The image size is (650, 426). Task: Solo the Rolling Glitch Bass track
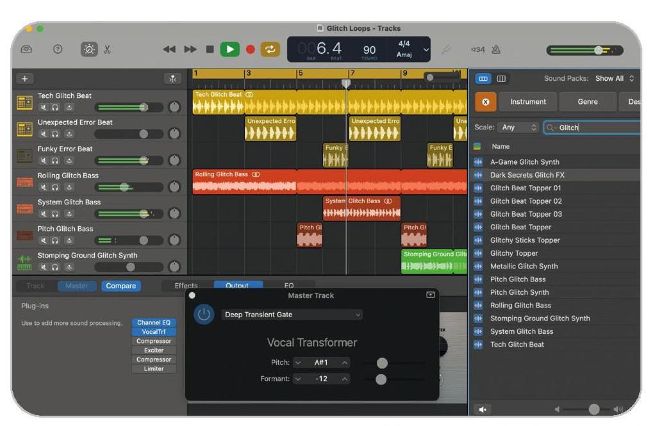coord(56,187)
